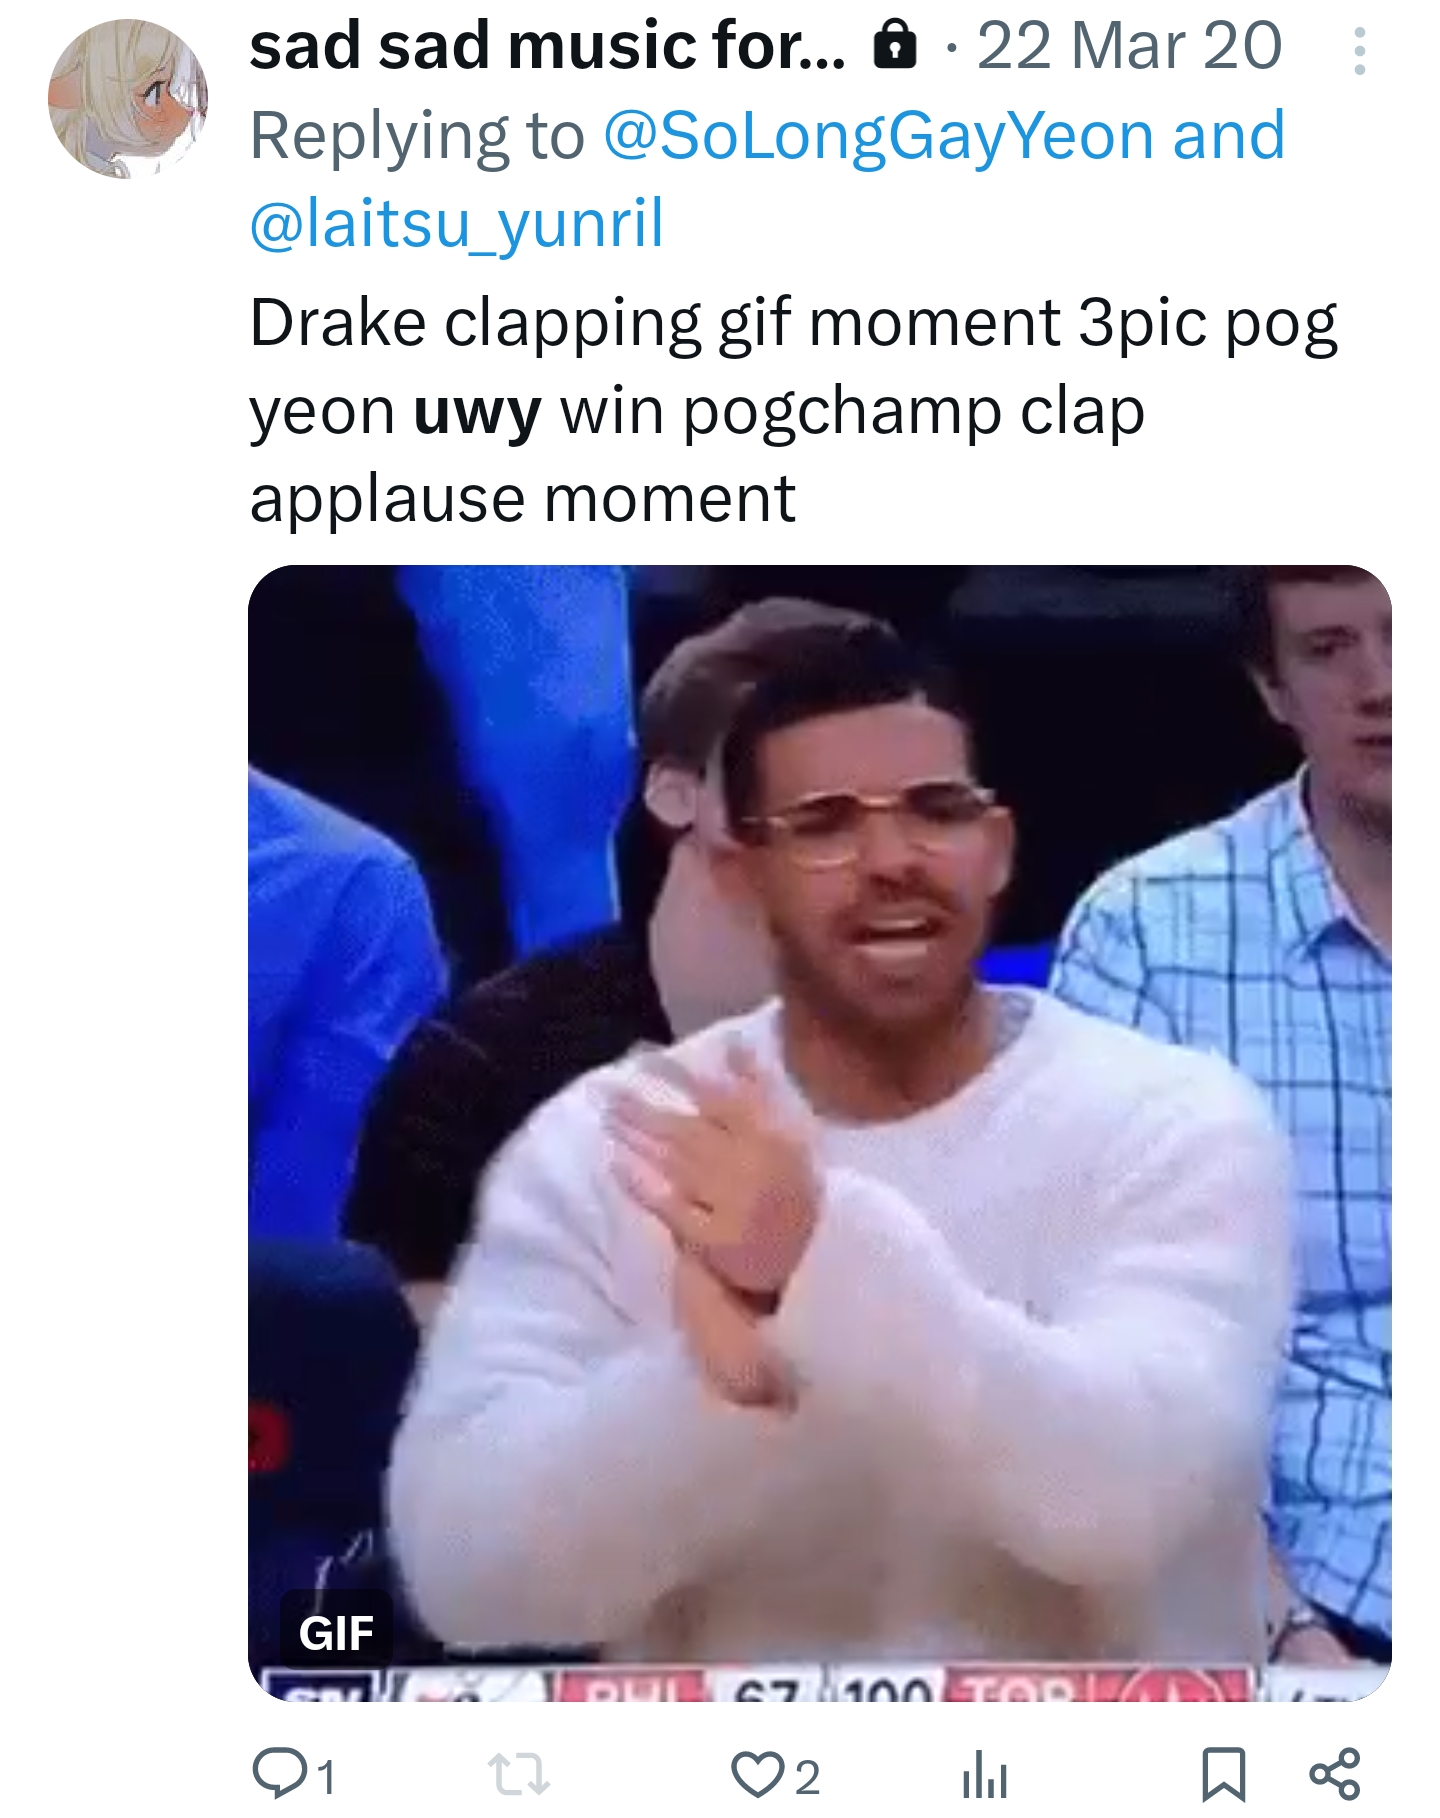Click the word 'and' in replying-to line

(x=1229, y=136)
